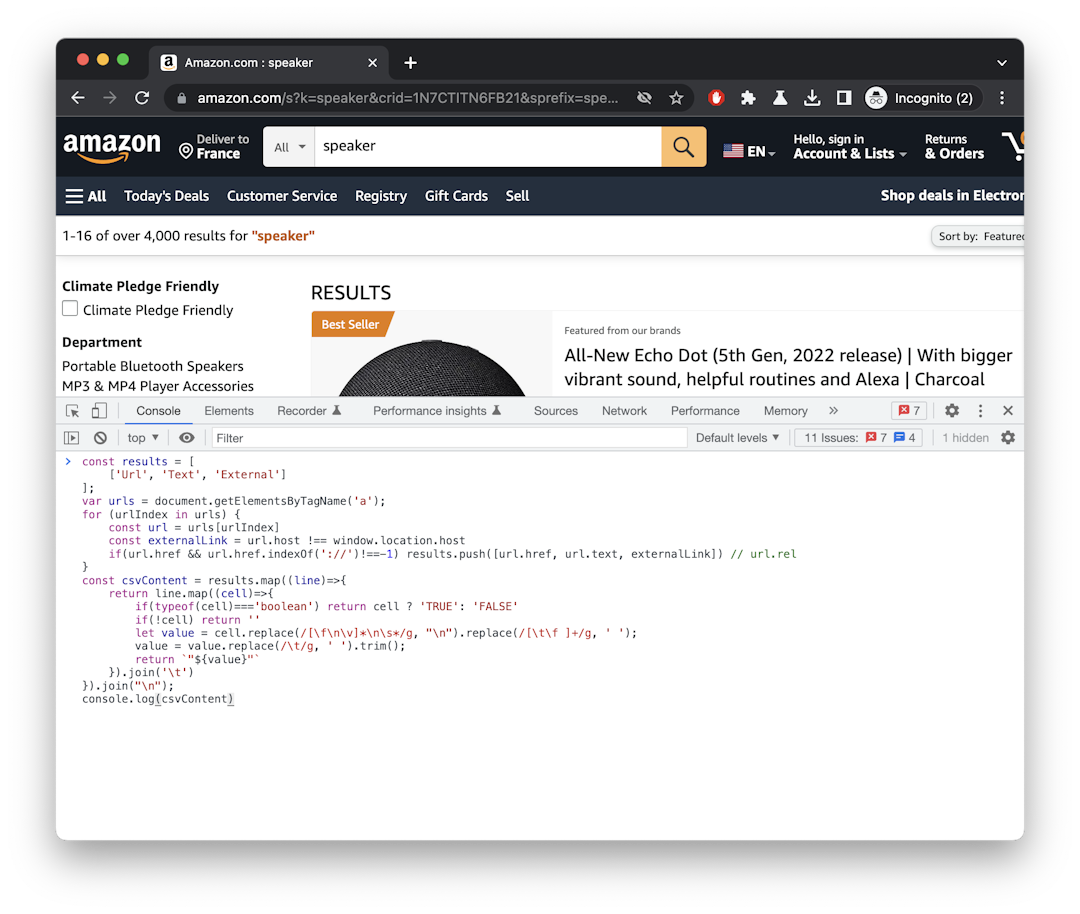Open the Gift Cards navigation link
This screenshot has width=1080, height=914.
click(x=456, y=196)
